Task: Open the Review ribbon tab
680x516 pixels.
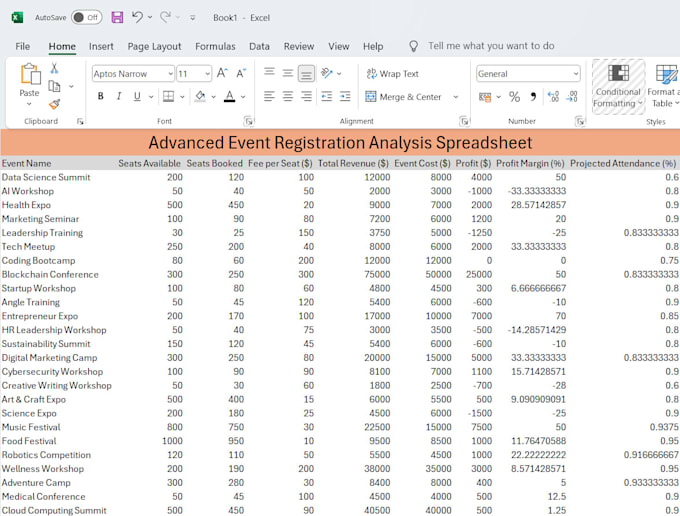Action: coord(299,46)
